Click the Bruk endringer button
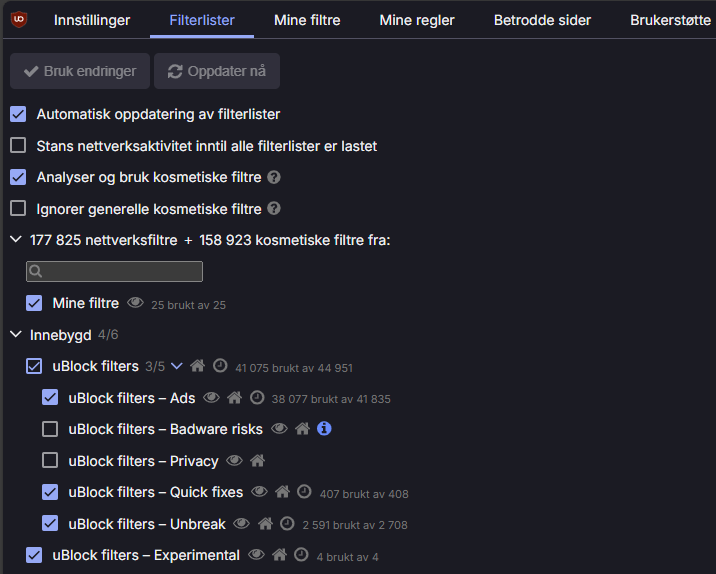This screenshot has height=574, width=716. click(80, 71)
